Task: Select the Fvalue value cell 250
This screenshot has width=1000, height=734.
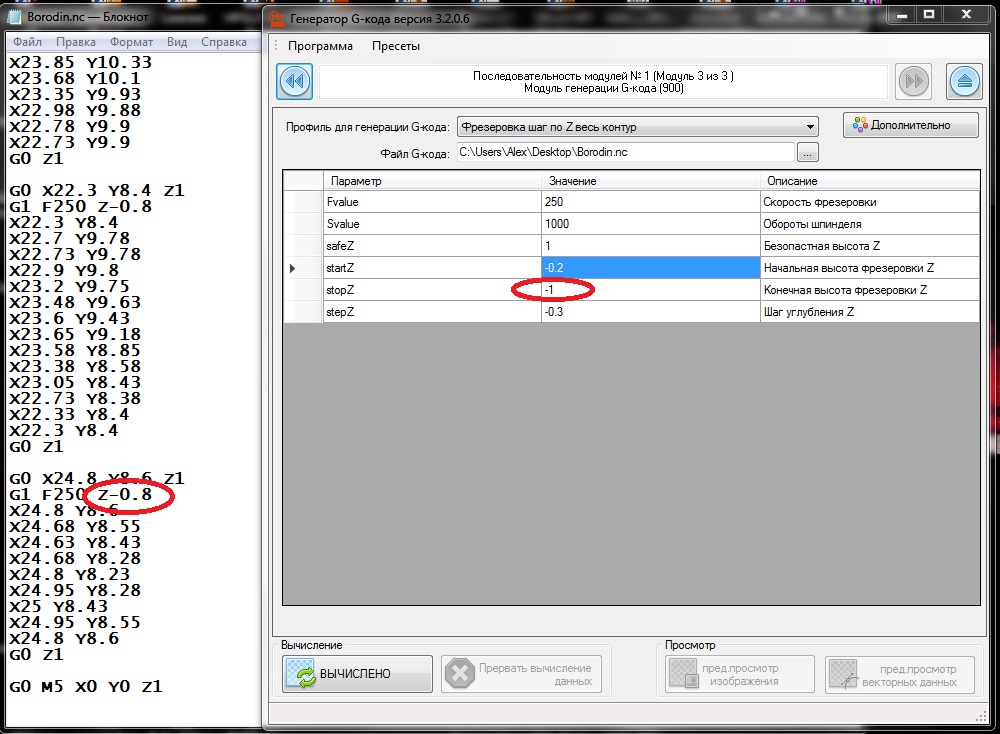Action: click(x=651, y=202)
